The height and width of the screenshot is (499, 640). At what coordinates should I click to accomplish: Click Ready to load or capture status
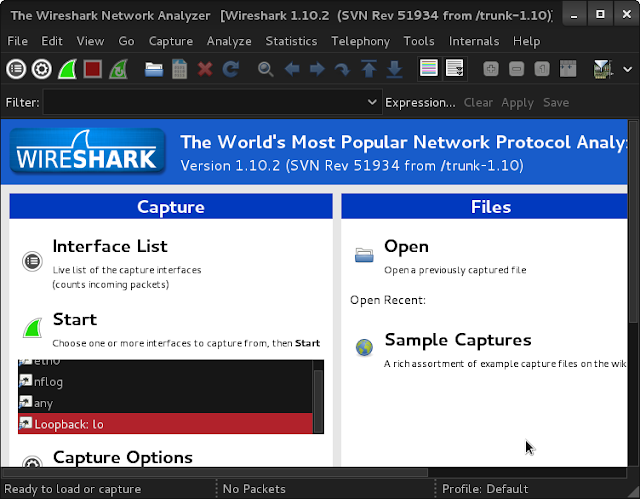[72, 489]
